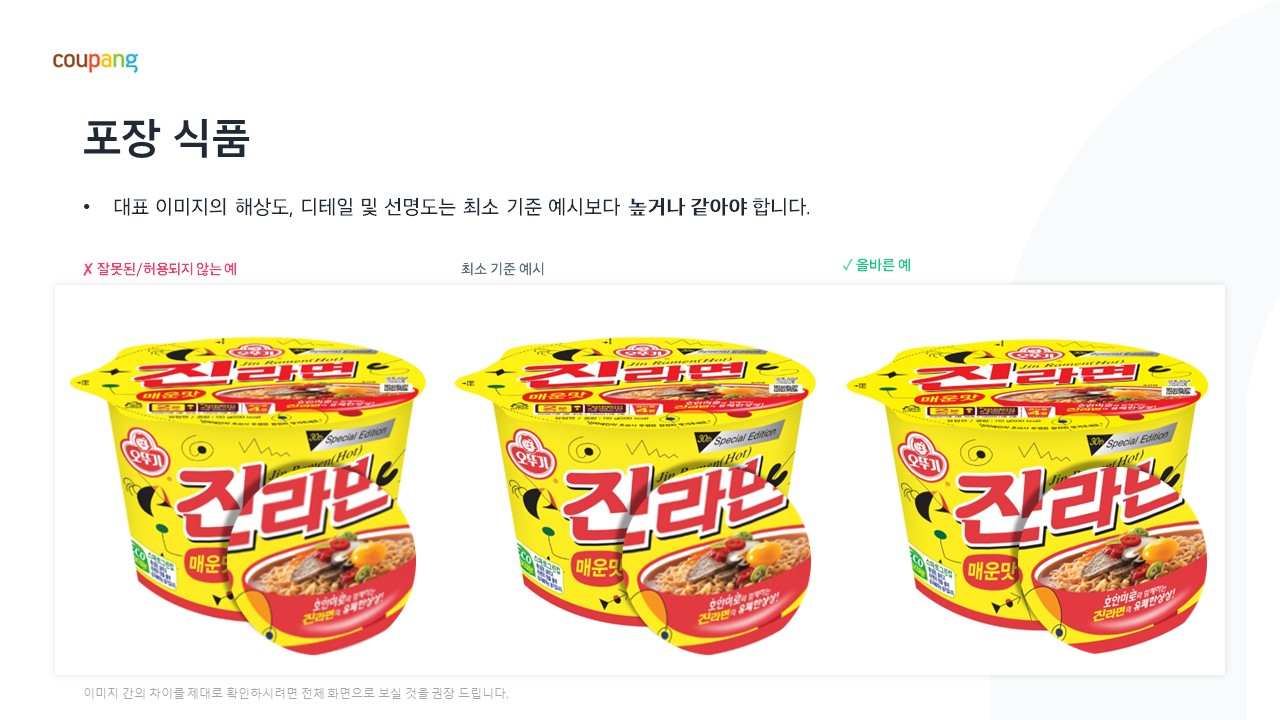Select the 최소 기준 예시 label
Viewport: 1280px width, 720px height.
503,269
